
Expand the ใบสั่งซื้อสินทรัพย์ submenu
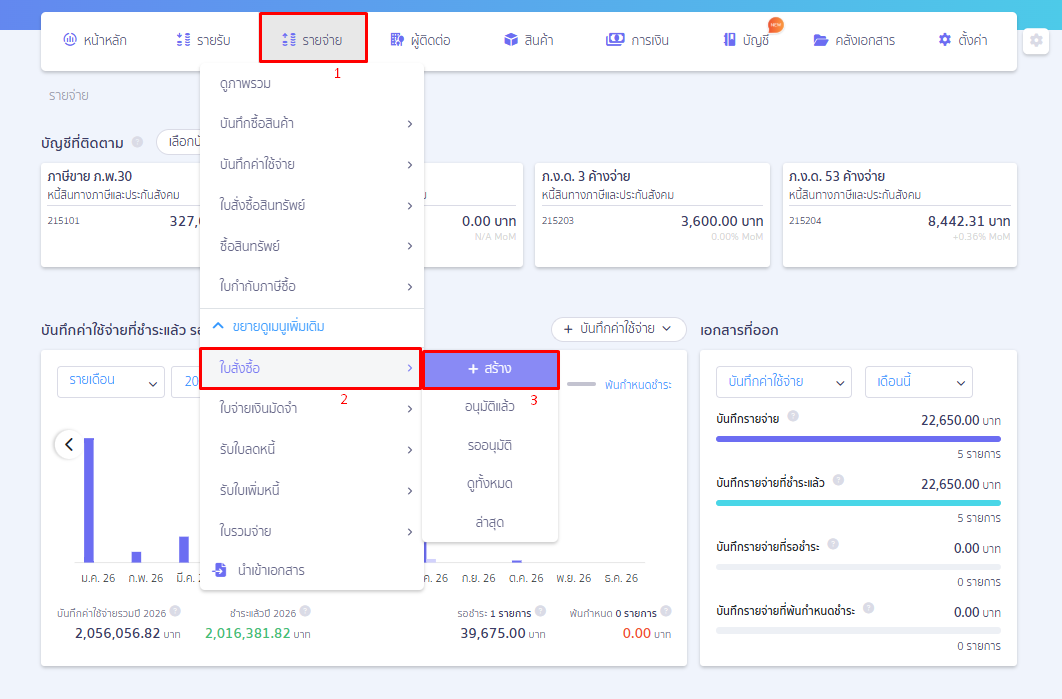click(312, 205)
